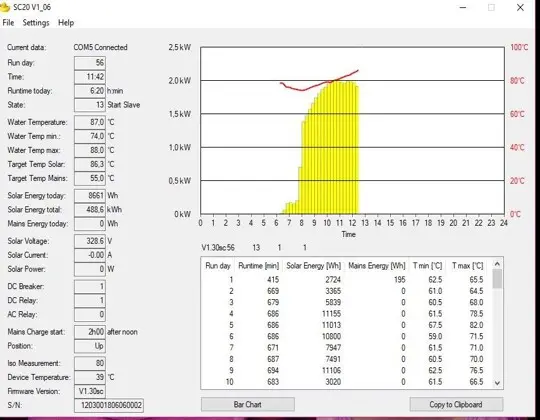Viewport: 540px width, 420px height.
Task: Select solar energy value 5839
Action: pyautogui.click(x=333, y=303)
